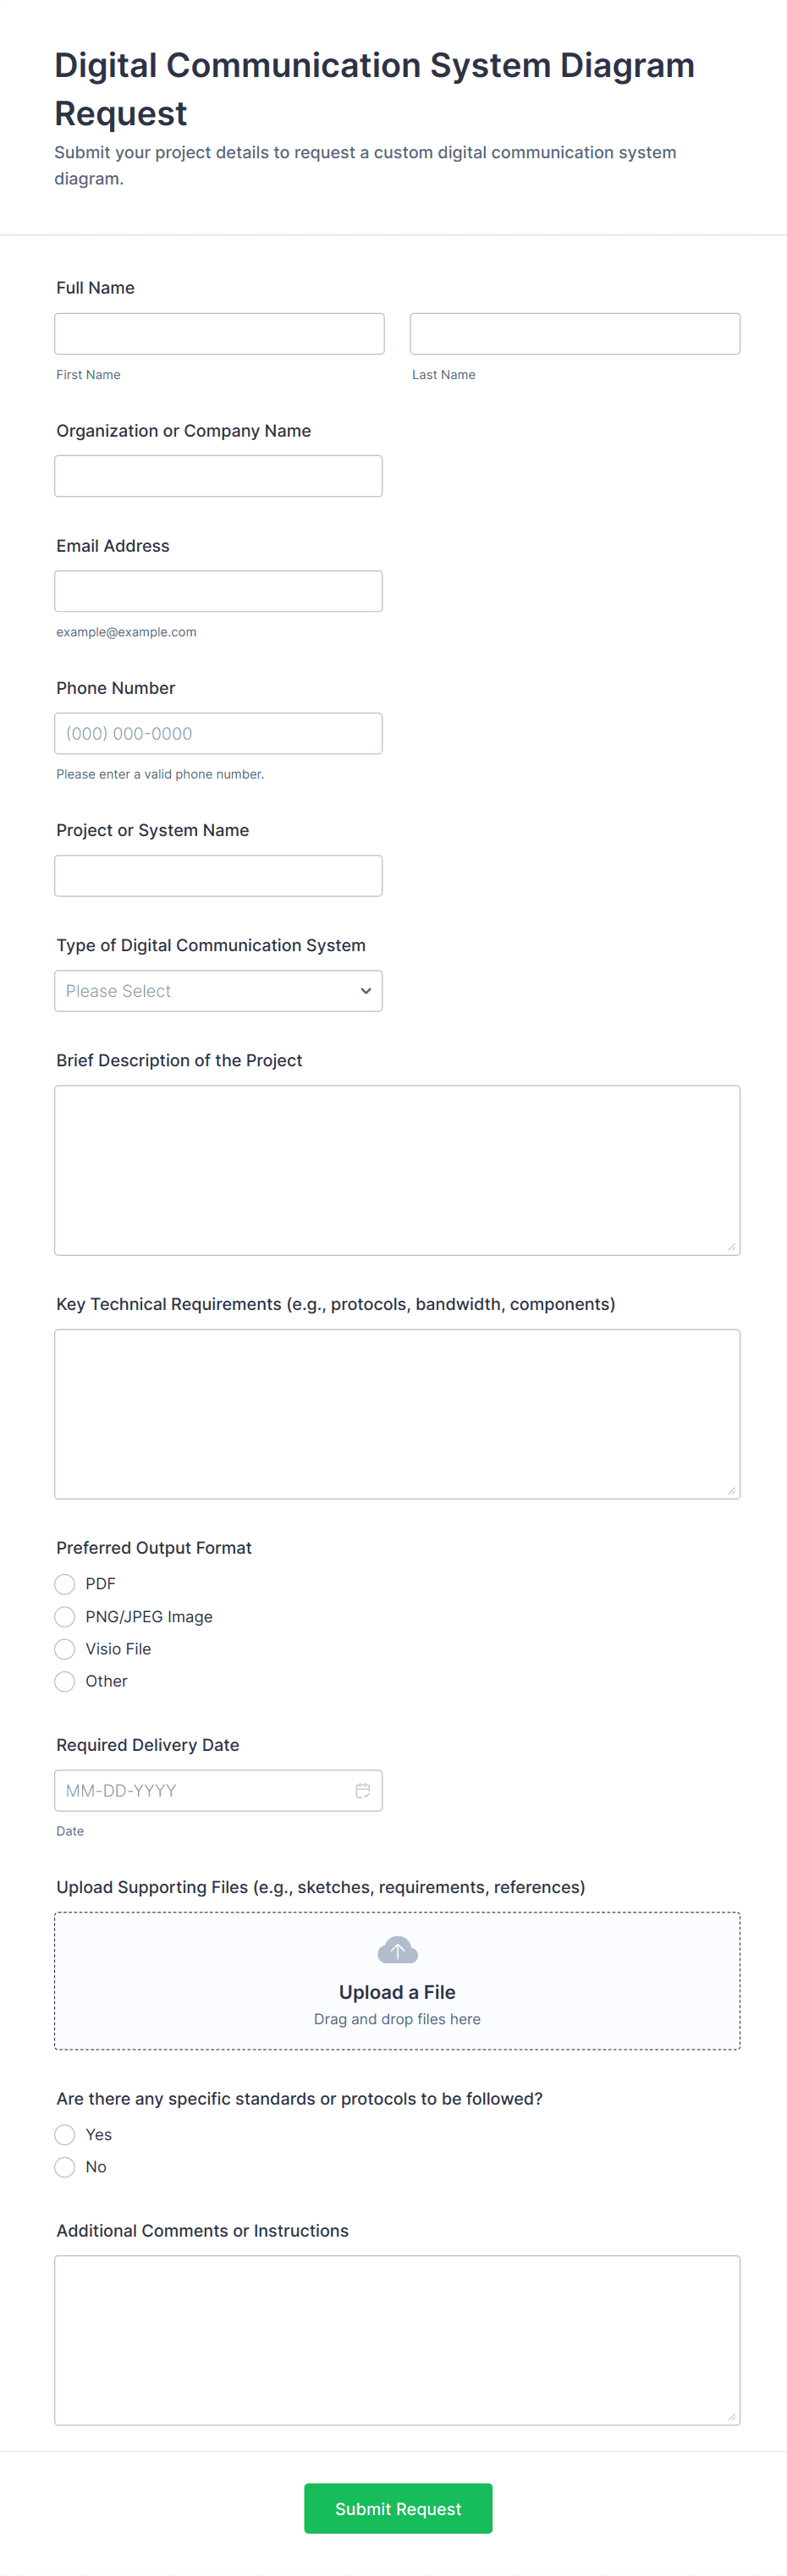Select PDF as preferred output format
This screenshot has width=787, height=2576.
[64, 1583]
